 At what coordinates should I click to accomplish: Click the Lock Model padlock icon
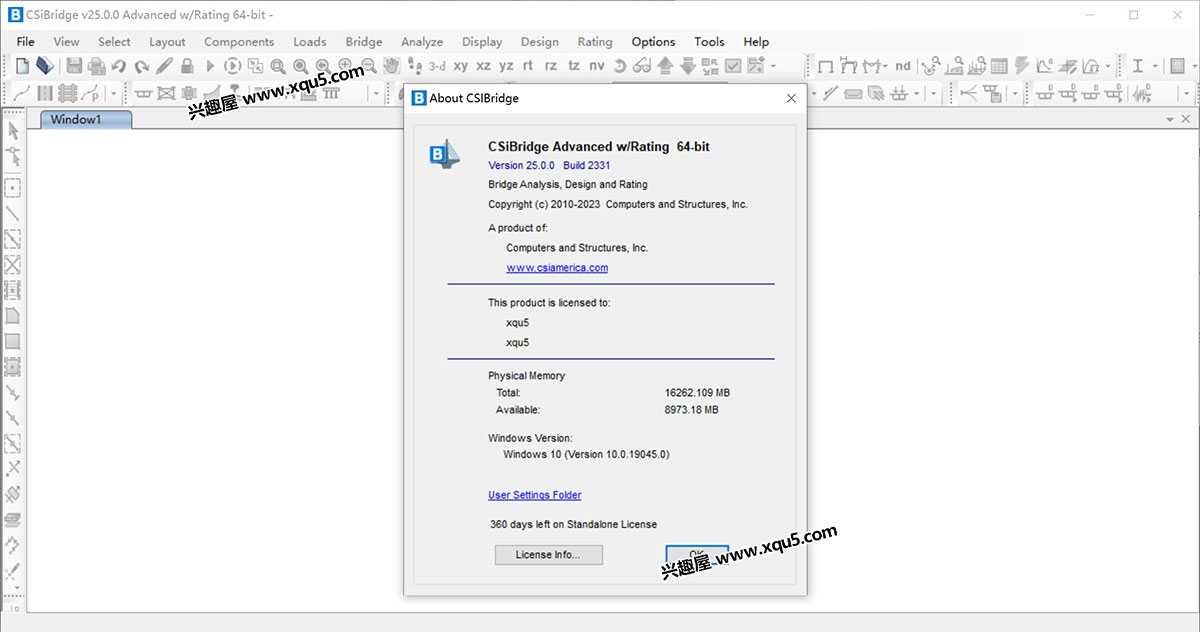tap(187, 66)
